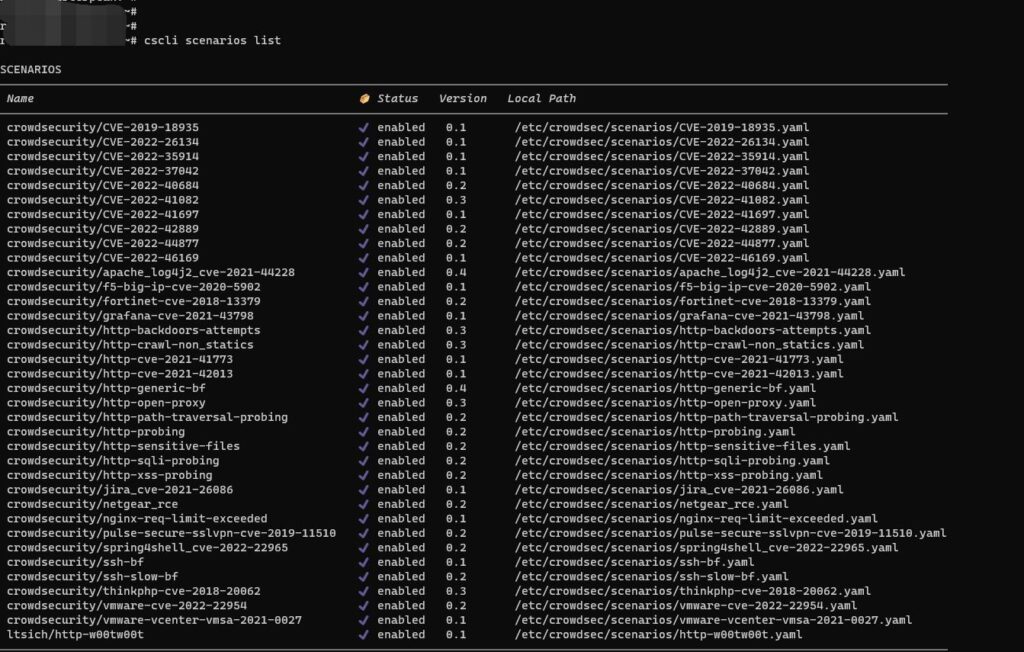Click the checkmark icon in the http-generic-bf row
Image resolution: width=1024 pixels, height=652 pixels.
click(364, 388)
